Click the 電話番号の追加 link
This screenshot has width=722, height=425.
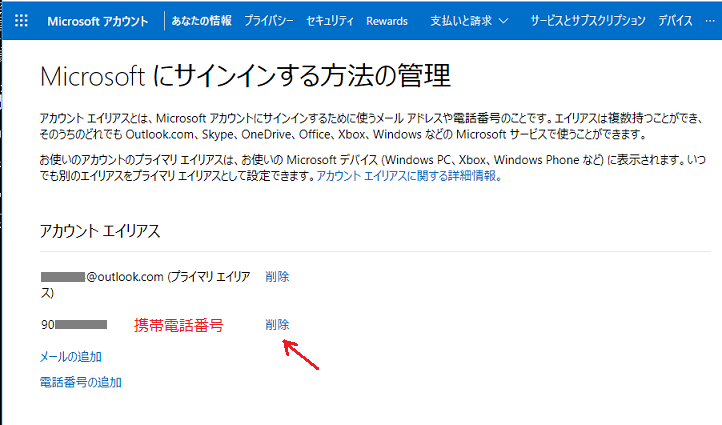point(81,382)
